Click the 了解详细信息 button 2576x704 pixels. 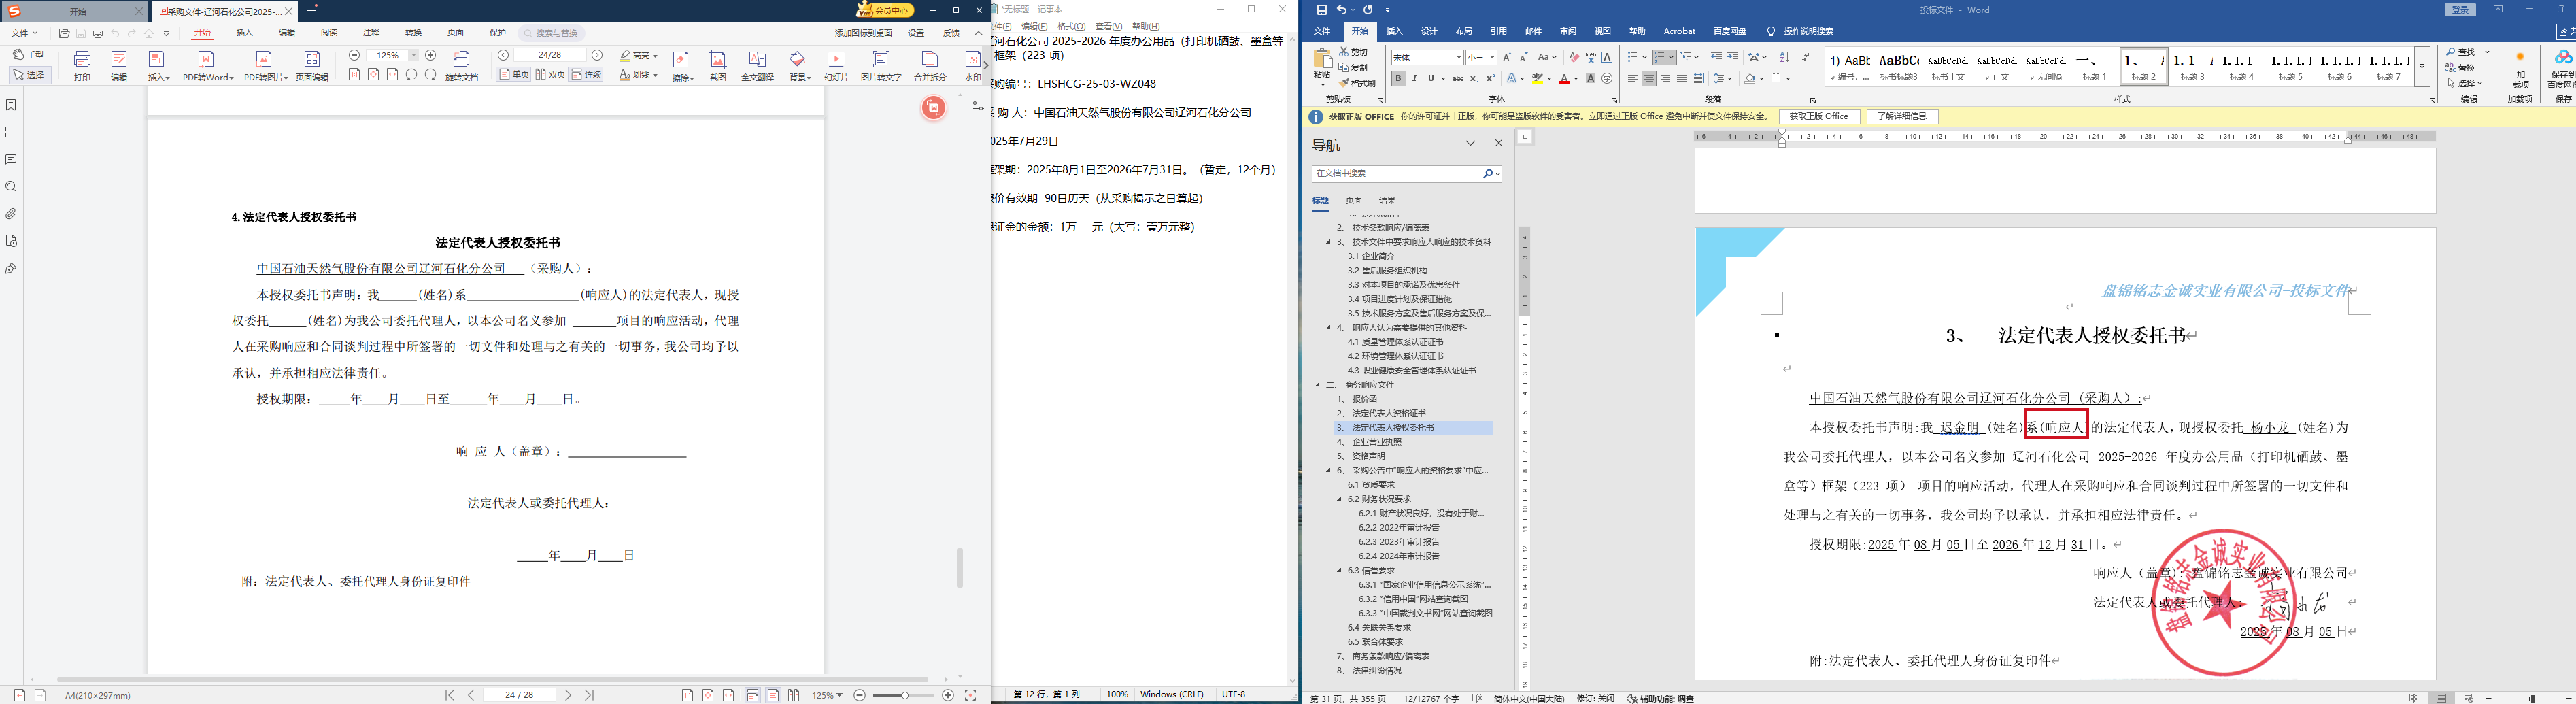point(1902,117)
